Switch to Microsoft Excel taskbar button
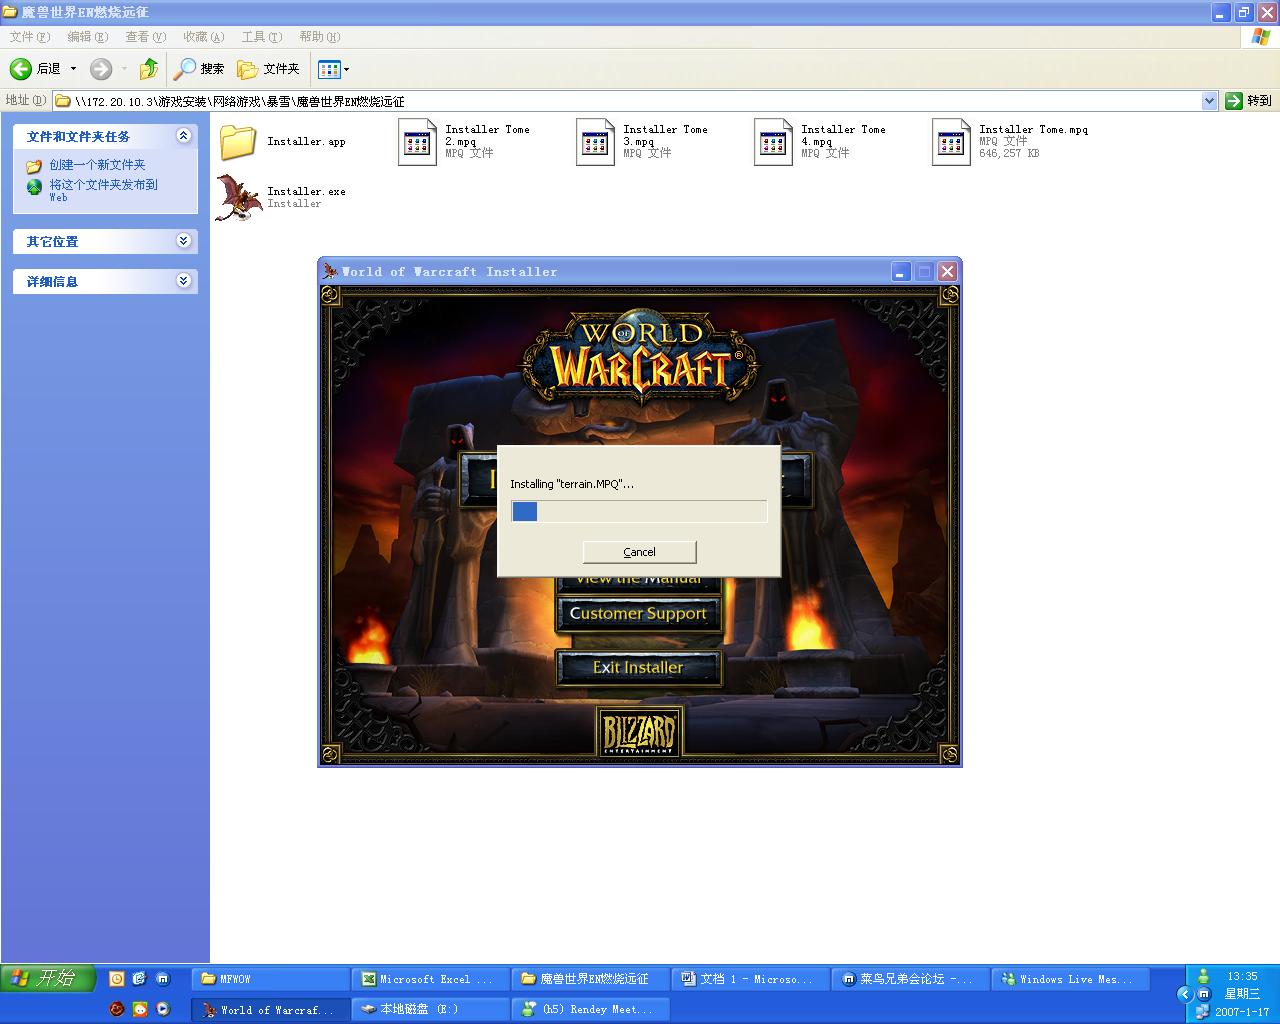 tap(430, 979)
